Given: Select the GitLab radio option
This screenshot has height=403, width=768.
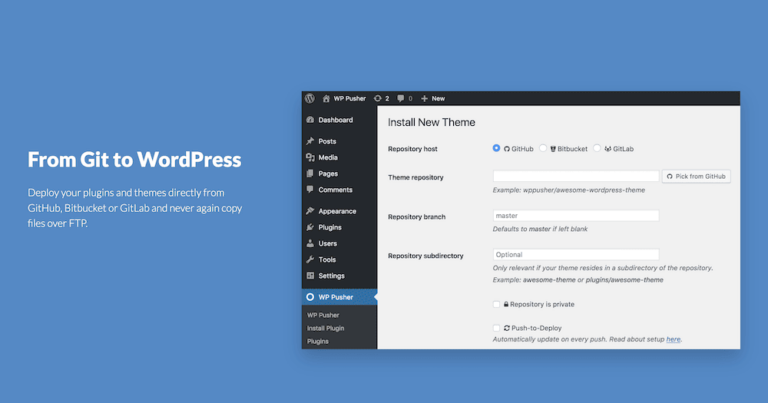Looking at the screenshot, I should [x=597, y=148].
